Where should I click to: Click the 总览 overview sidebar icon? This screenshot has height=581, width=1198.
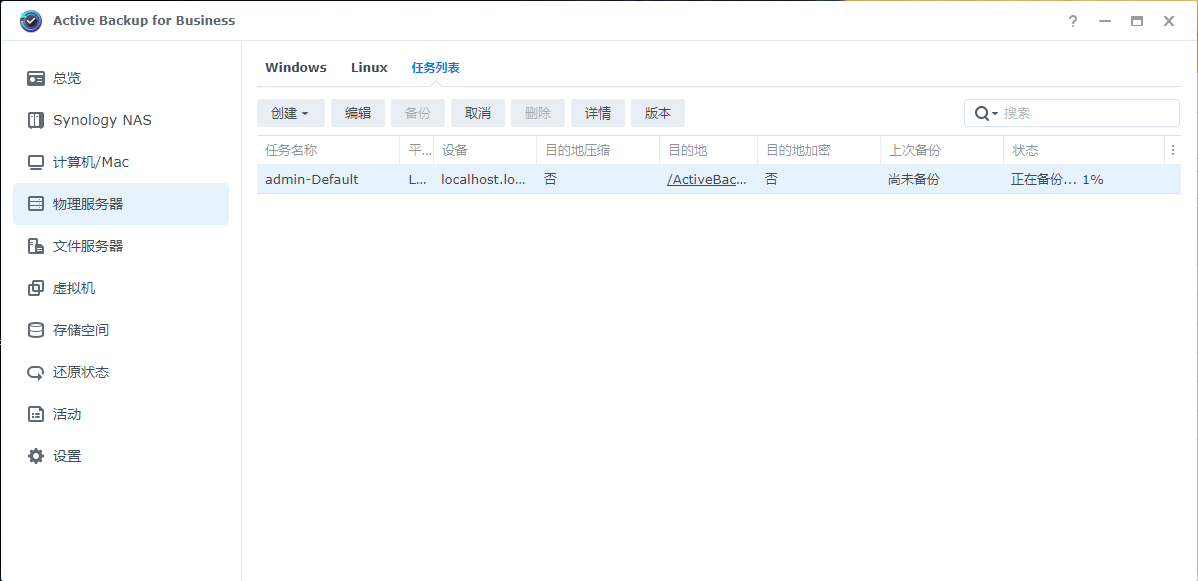tap(36, 78)
